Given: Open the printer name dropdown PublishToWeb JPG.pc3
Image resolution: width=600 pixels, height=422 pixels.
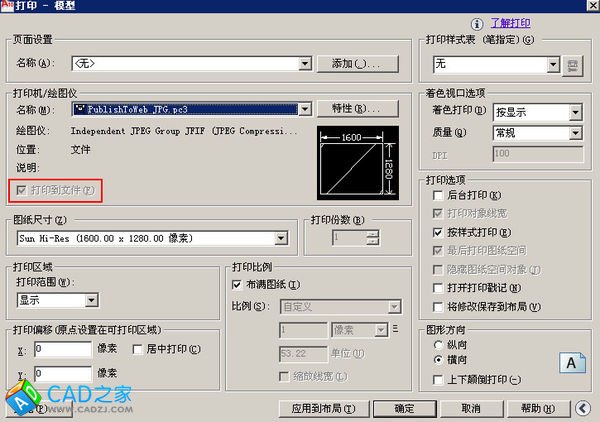Looking at the screenshot, I should click(307, 108).
